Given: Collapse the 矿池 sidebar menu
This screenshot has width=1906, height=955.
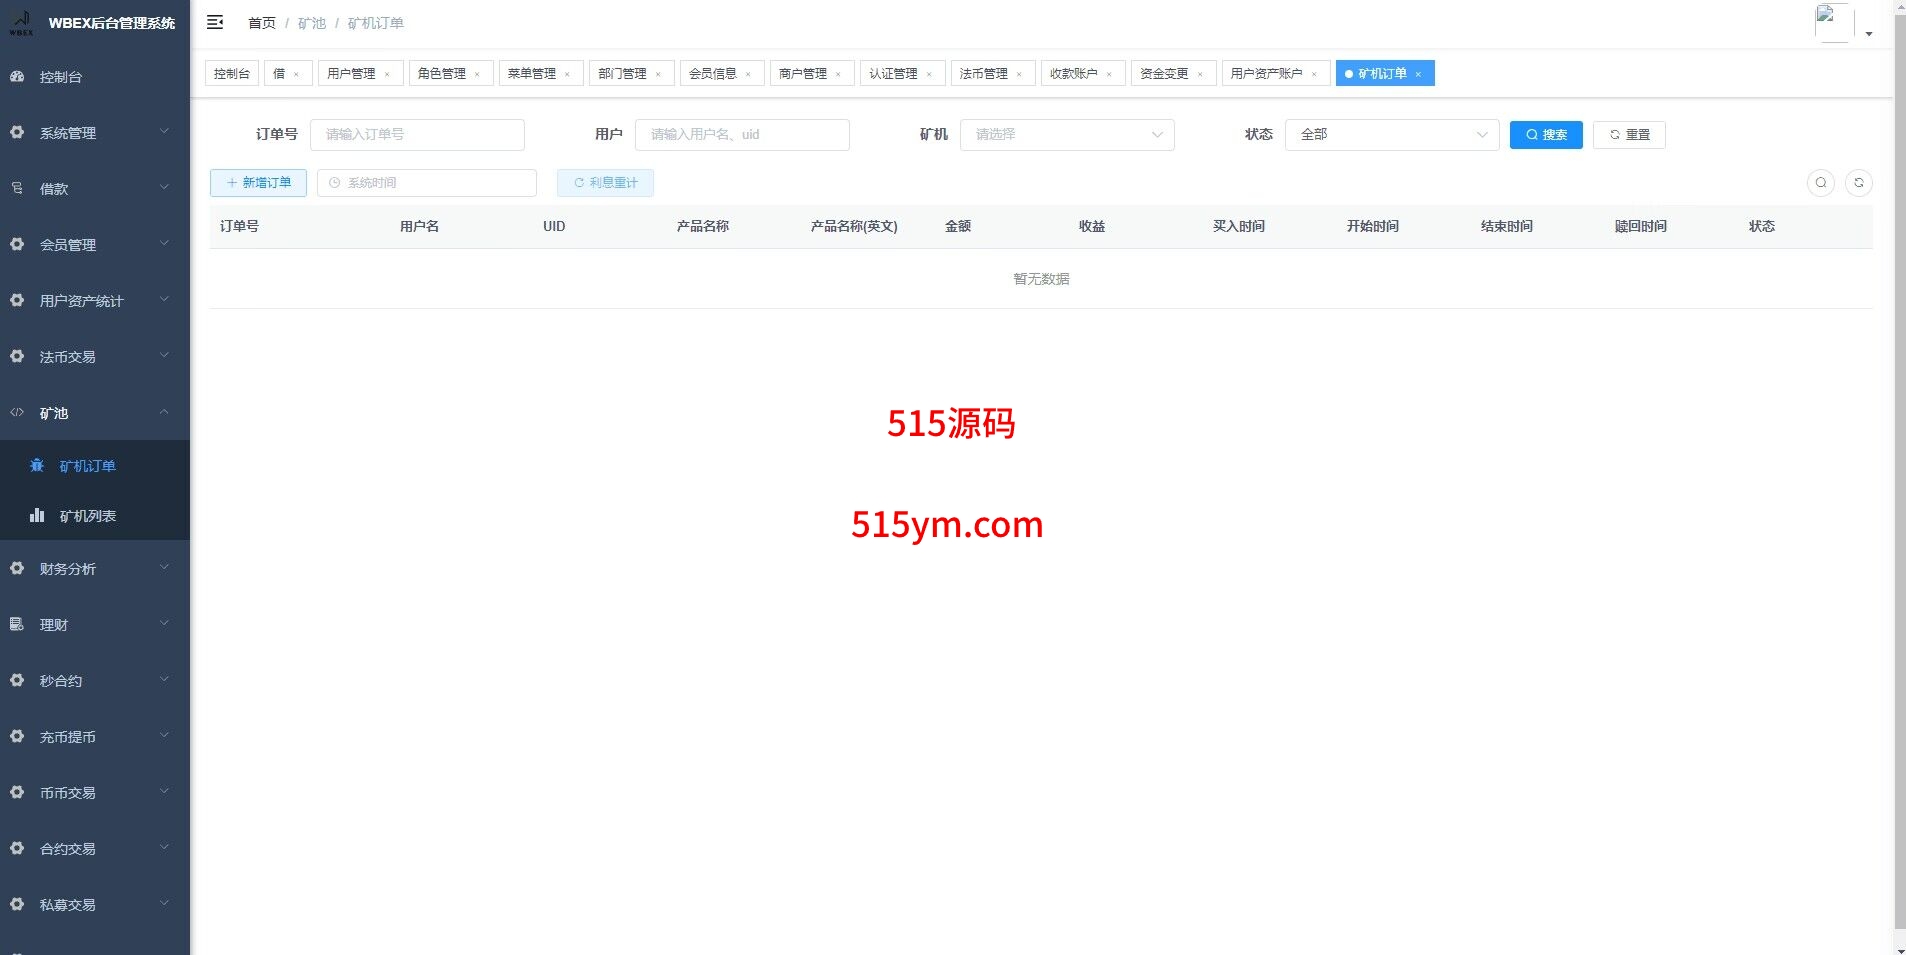Looking at the screenshot, I should coord(94,413).
